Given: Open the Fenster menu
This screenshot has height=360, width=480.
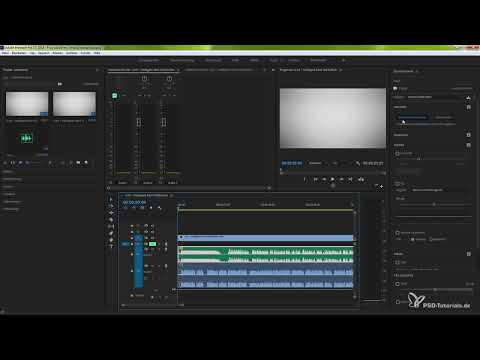Looking at the screenshot, I should click(x=85, y=53).
